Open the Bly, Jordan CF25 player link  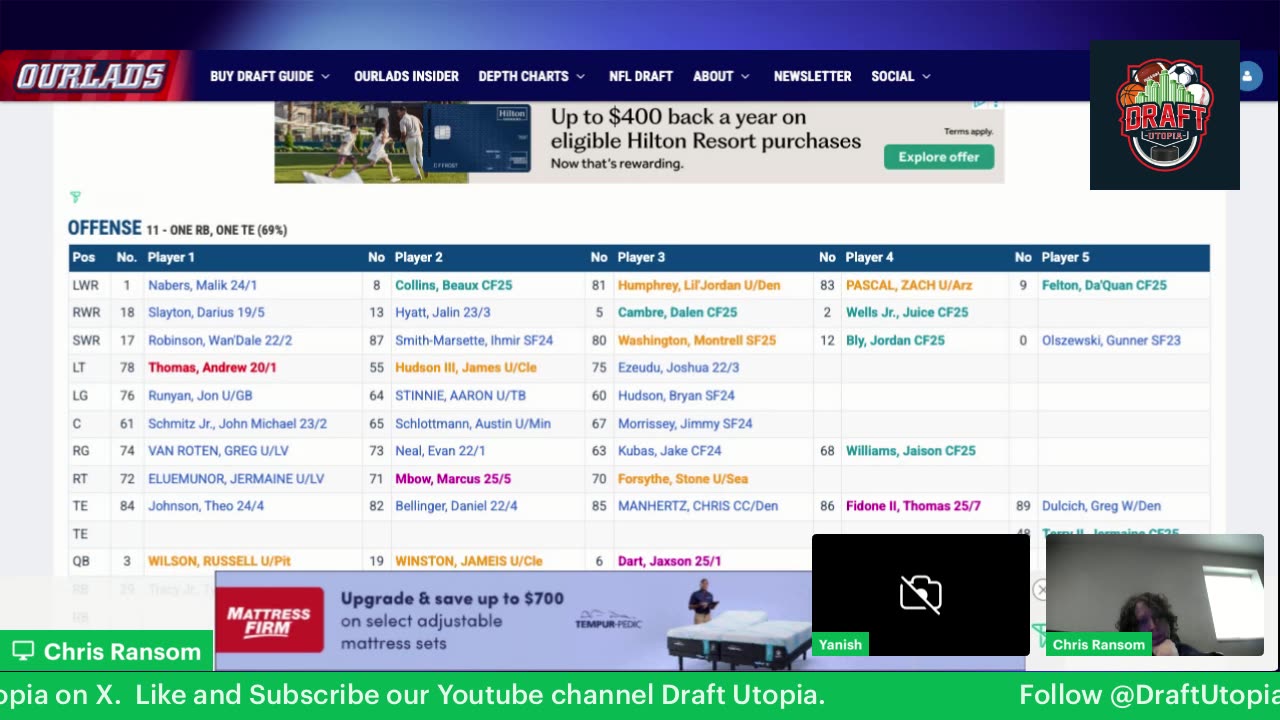pyautogui.click(x=895, y=340)
